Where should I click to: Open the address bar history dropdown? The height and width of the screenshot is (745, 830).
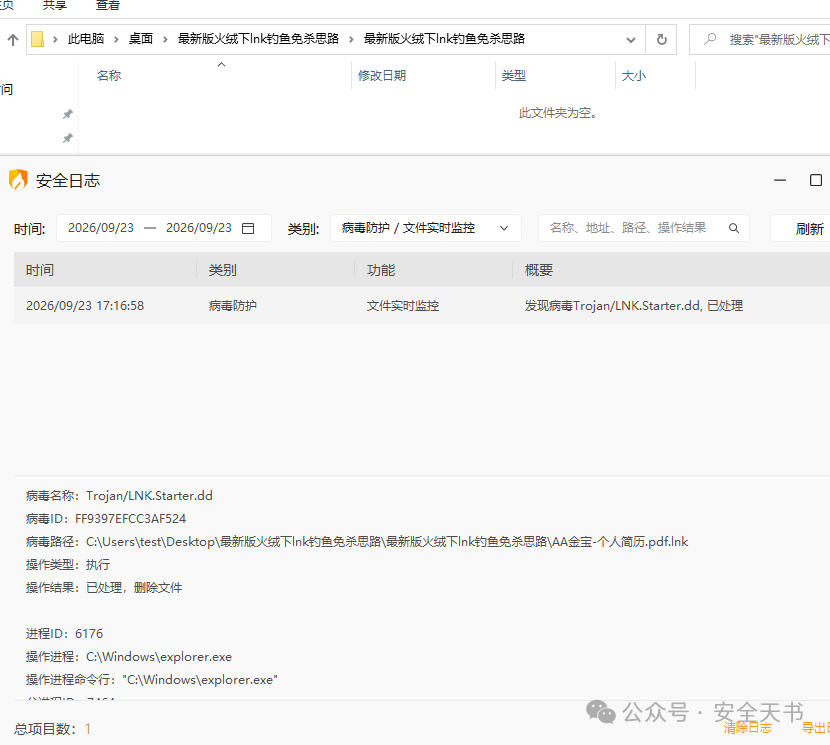(630, 40)
